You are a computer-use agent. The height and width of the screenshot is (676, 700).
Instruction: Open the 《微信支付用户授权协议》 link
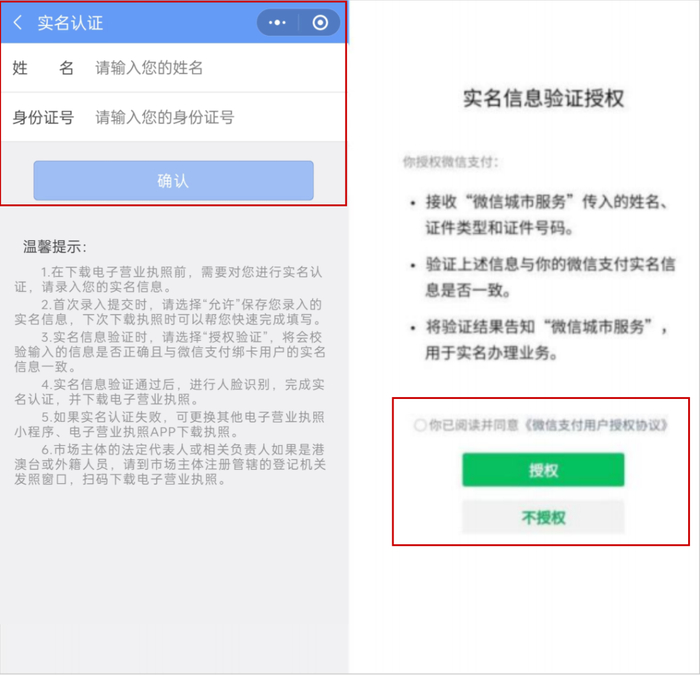[595, 425]
